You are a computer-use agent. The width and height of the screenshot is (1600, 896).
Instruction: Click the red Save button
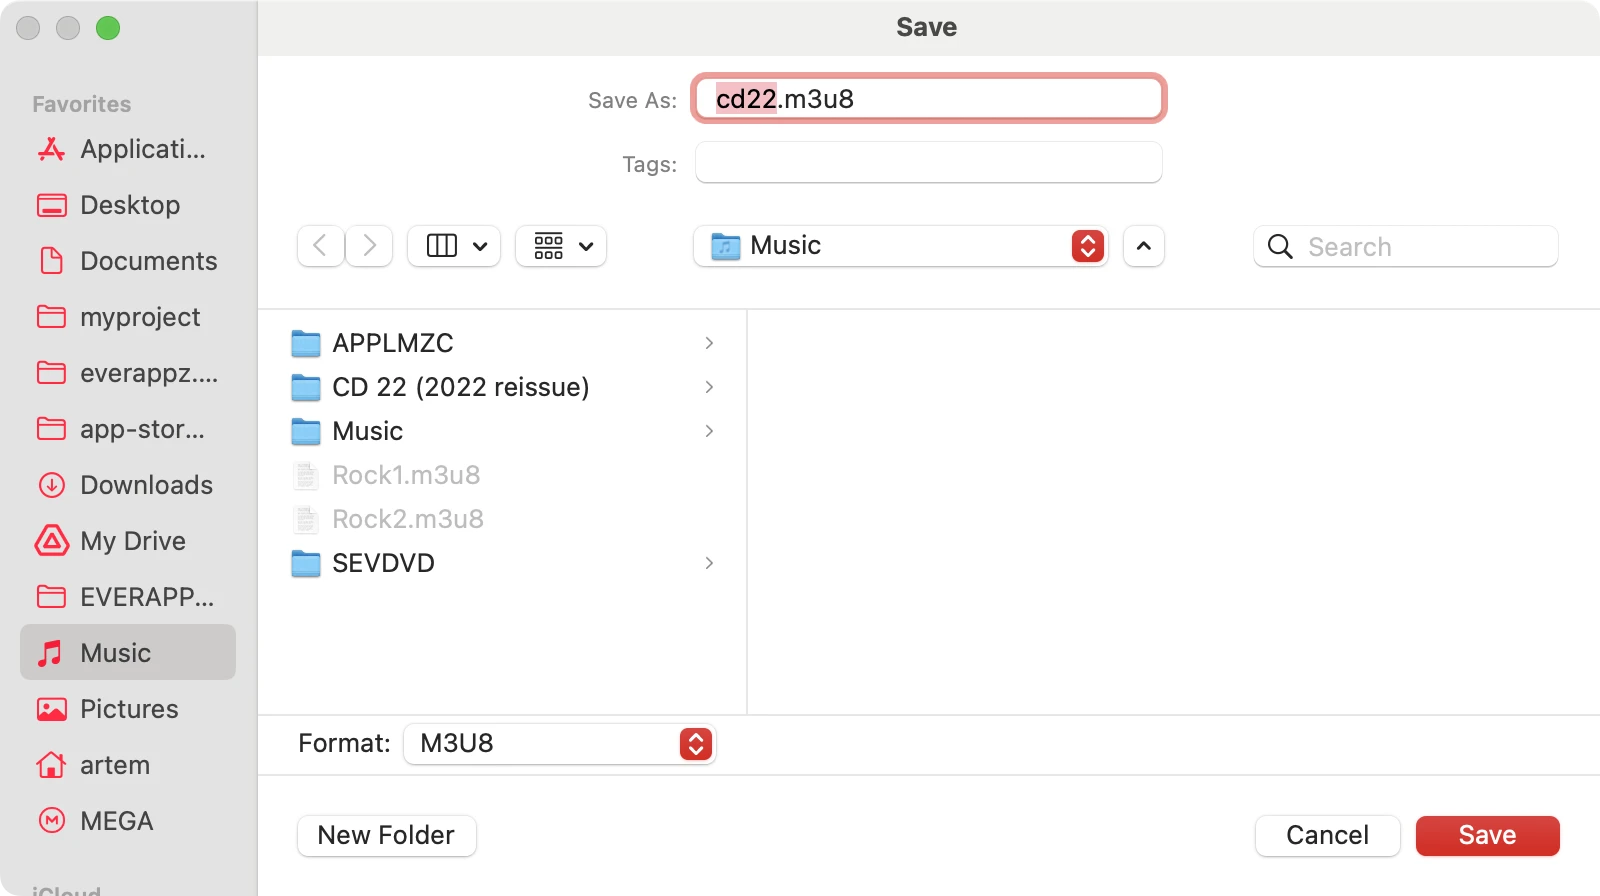tap(1487, 836)
